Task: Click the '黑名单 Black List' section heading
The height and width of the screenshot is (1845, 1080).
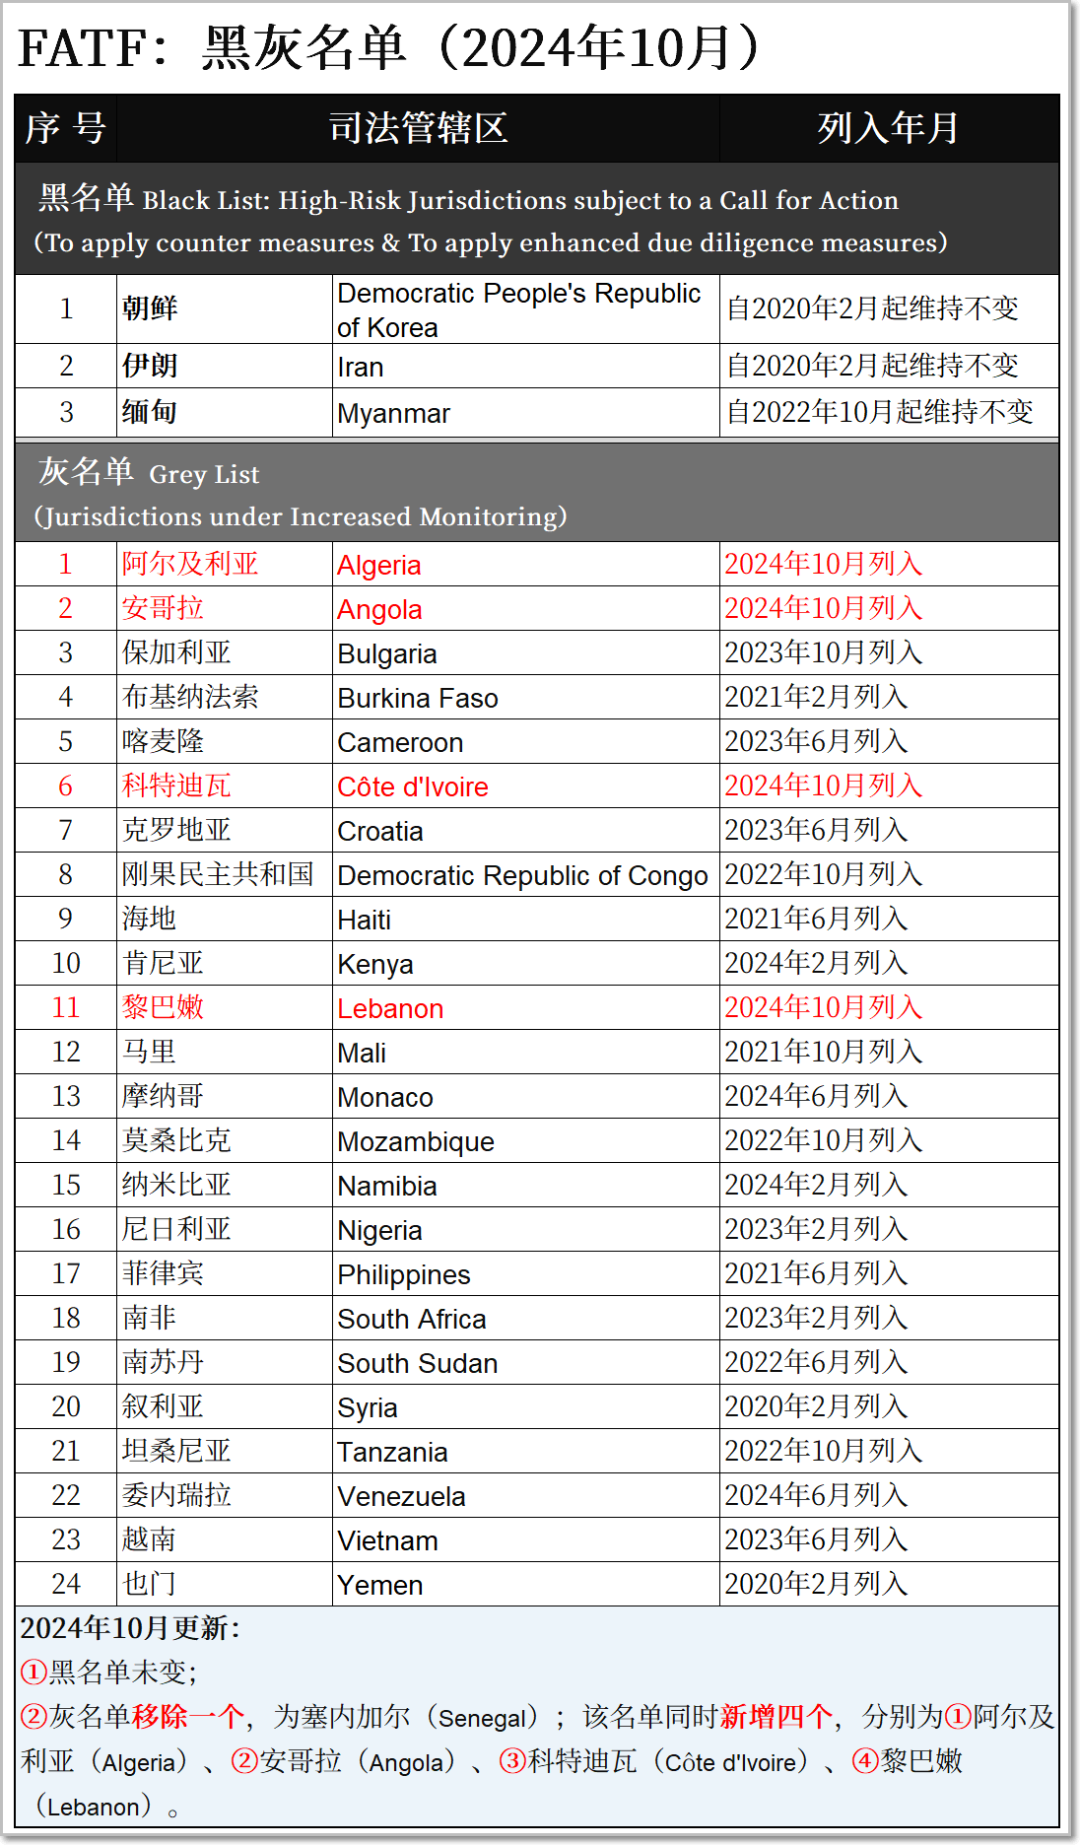Action: coord(537,219)
